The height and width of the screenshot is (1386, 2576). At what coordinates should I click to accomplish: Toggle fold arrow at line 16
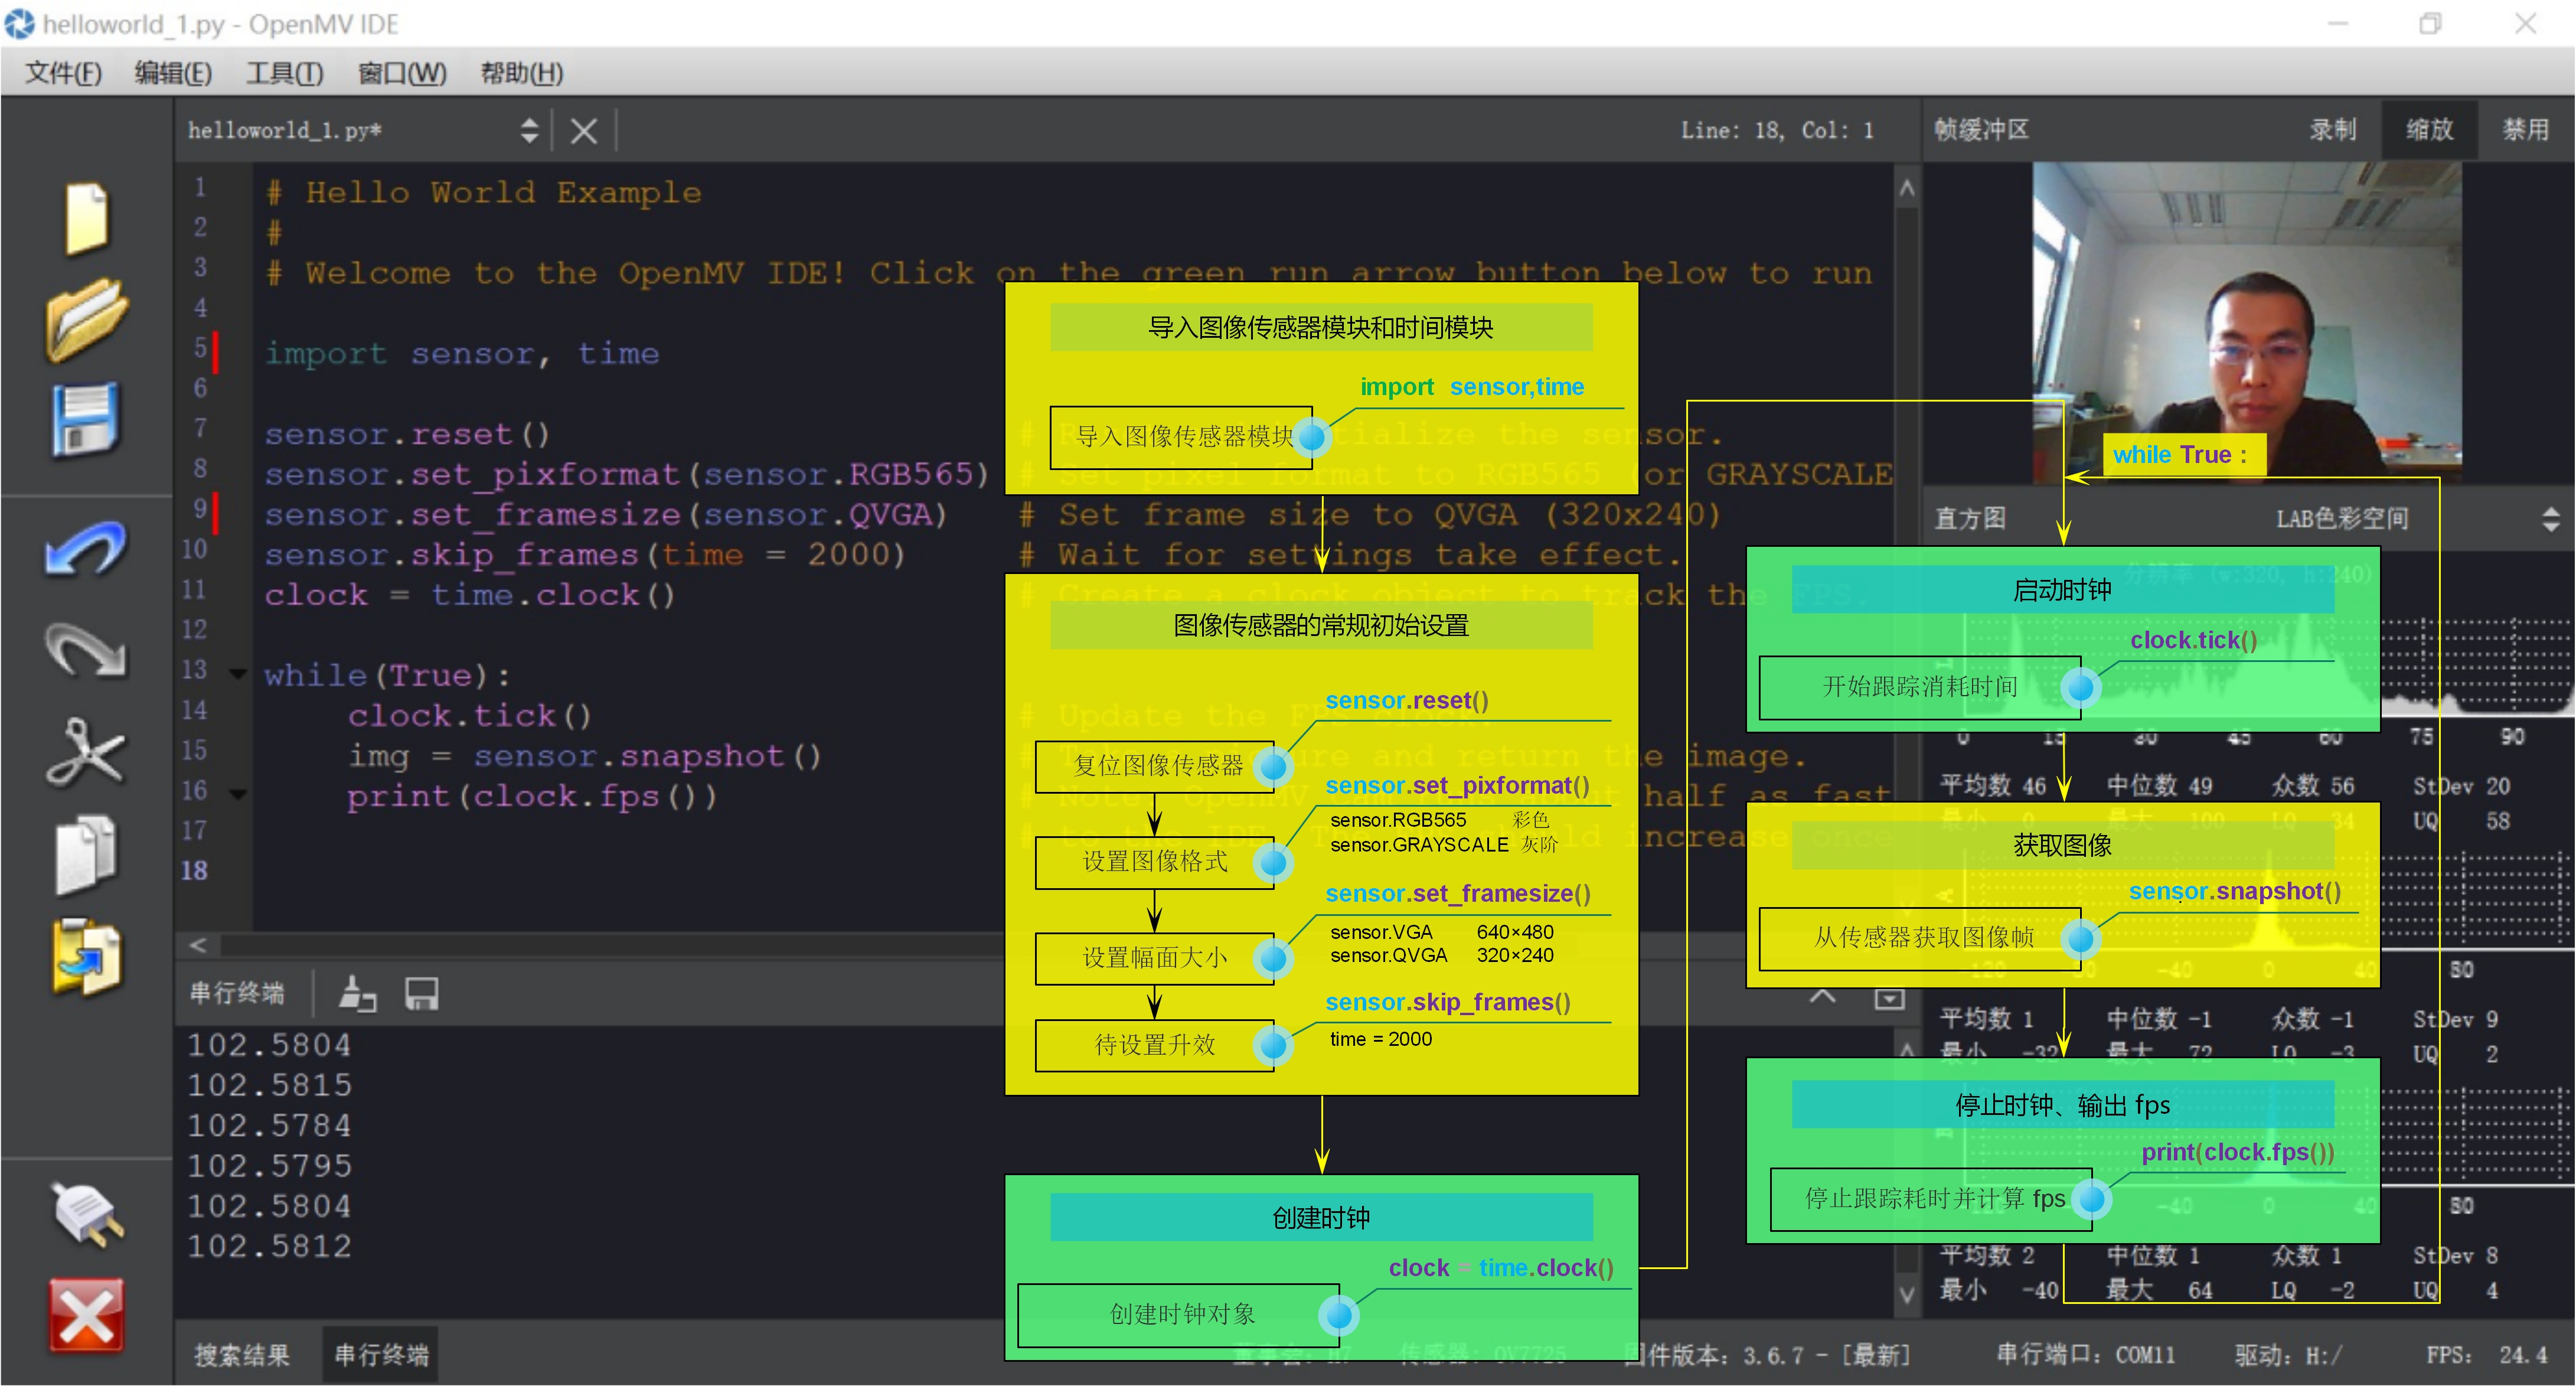(x=238, y=795)
